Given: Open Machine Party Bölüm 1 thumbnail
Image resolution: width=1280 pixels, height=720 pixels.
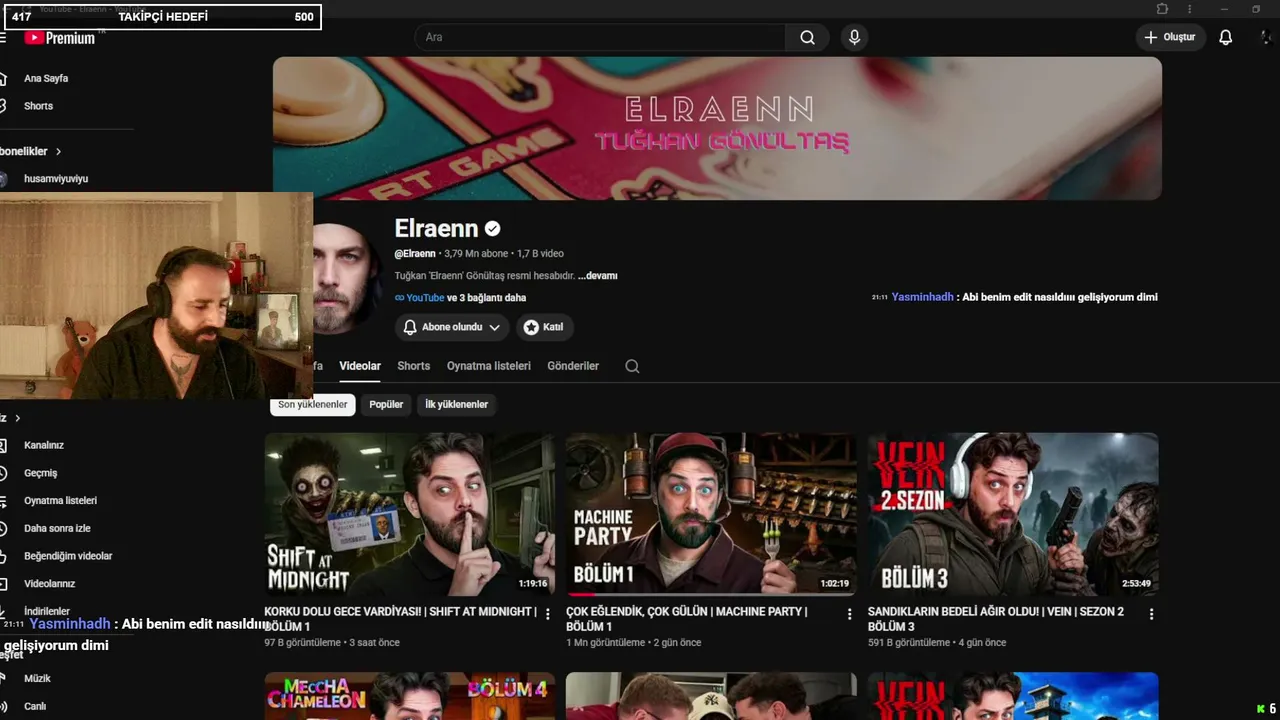Looking at the screenshot, I should [x=711, y=514].
